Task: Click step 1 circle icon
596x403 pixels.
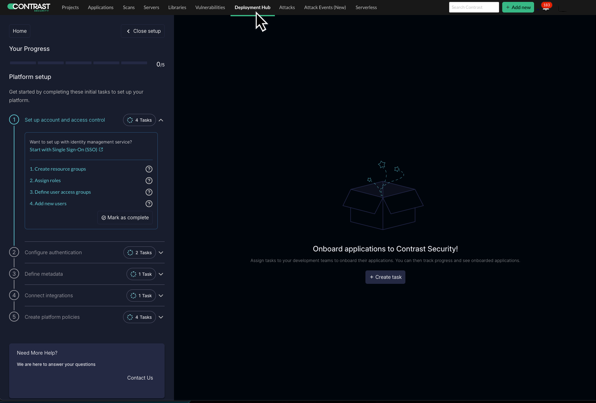Action: pyautogui.click(x=14, y=120)
